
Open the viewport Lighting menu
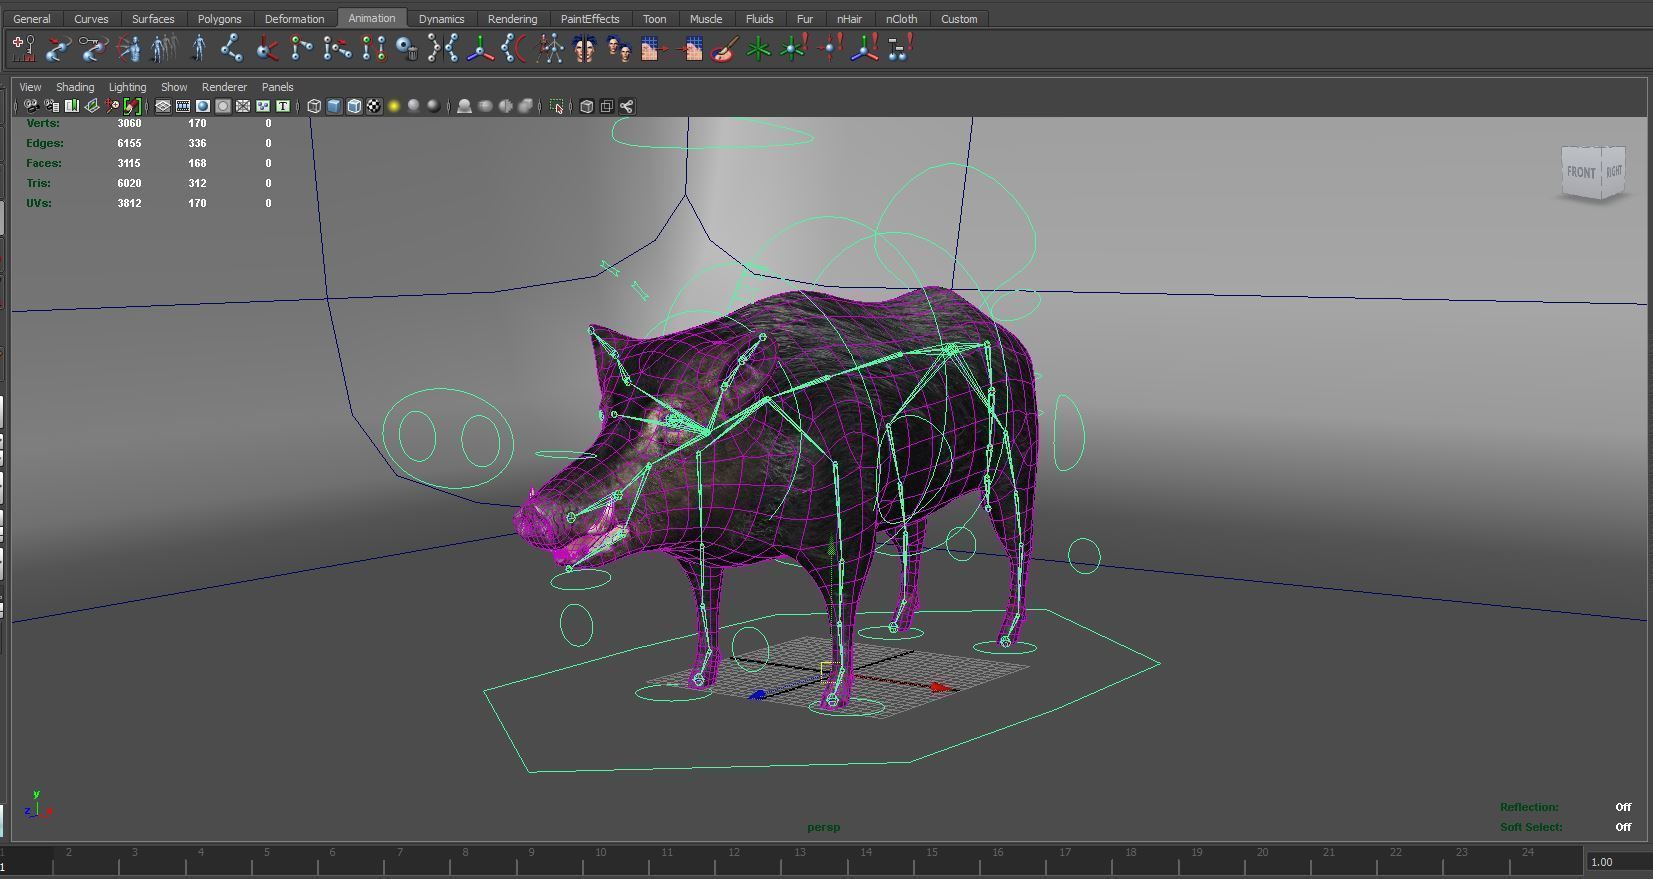click(127, 87)
